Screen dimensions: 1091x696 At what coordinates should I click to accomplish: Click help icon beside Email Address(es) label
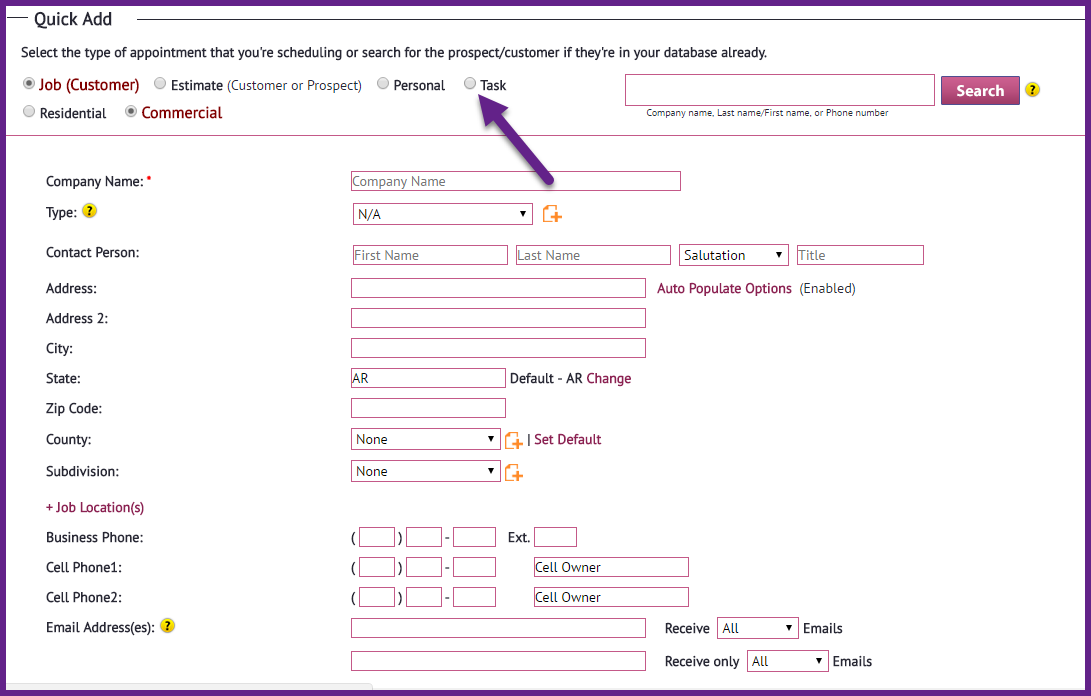click(168, 626)
